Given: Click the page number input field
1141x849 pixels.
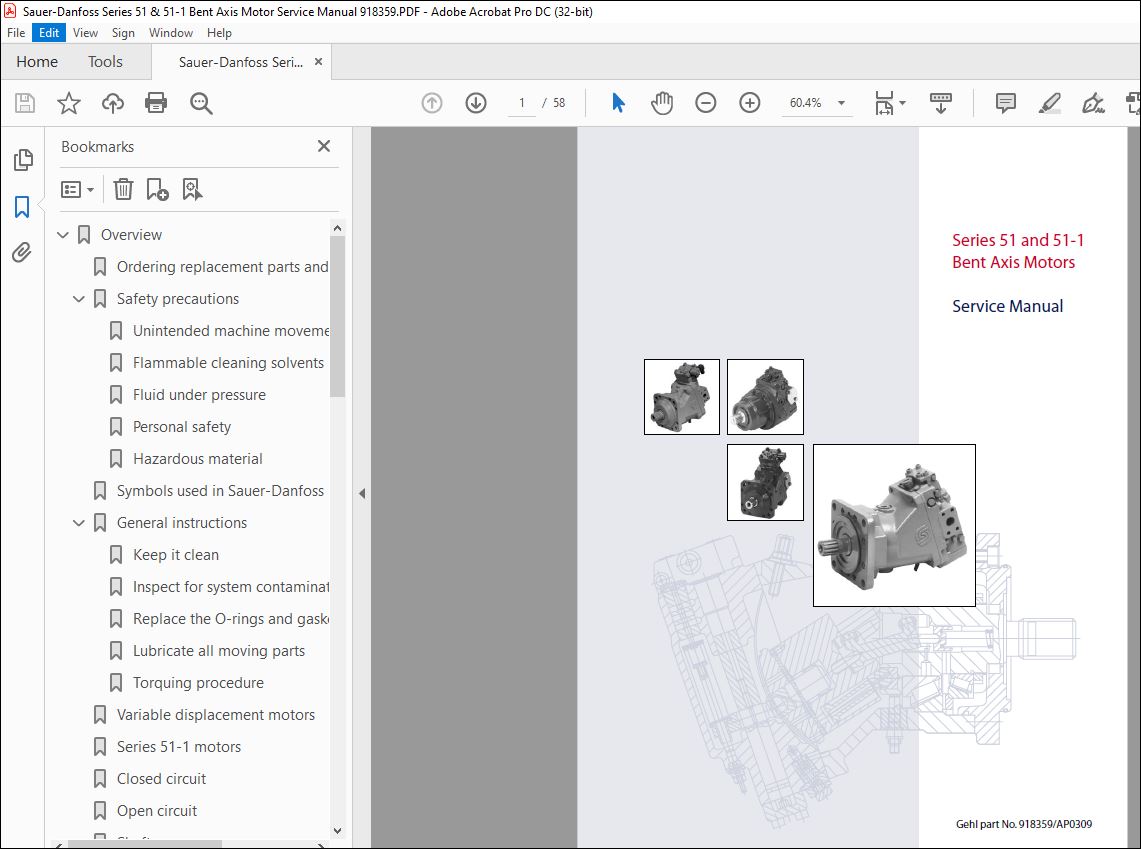Looking at the screenshot, I should (x=522, y=103).
